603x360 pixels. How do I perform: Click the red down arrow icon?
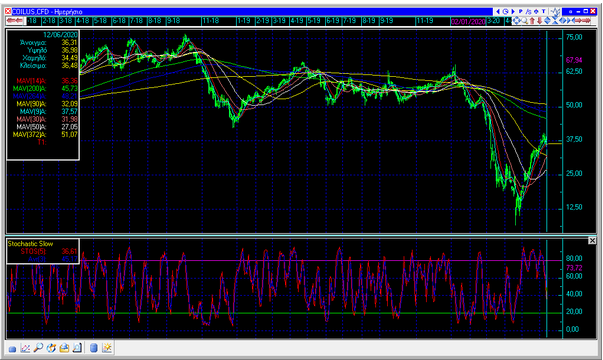[x=540, y=21]
